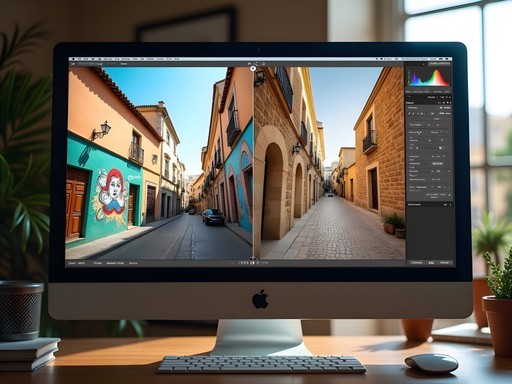Click the highlighted value field in the adjustments panel
This screenshot has height=384, width=512.
pos(437,164)
